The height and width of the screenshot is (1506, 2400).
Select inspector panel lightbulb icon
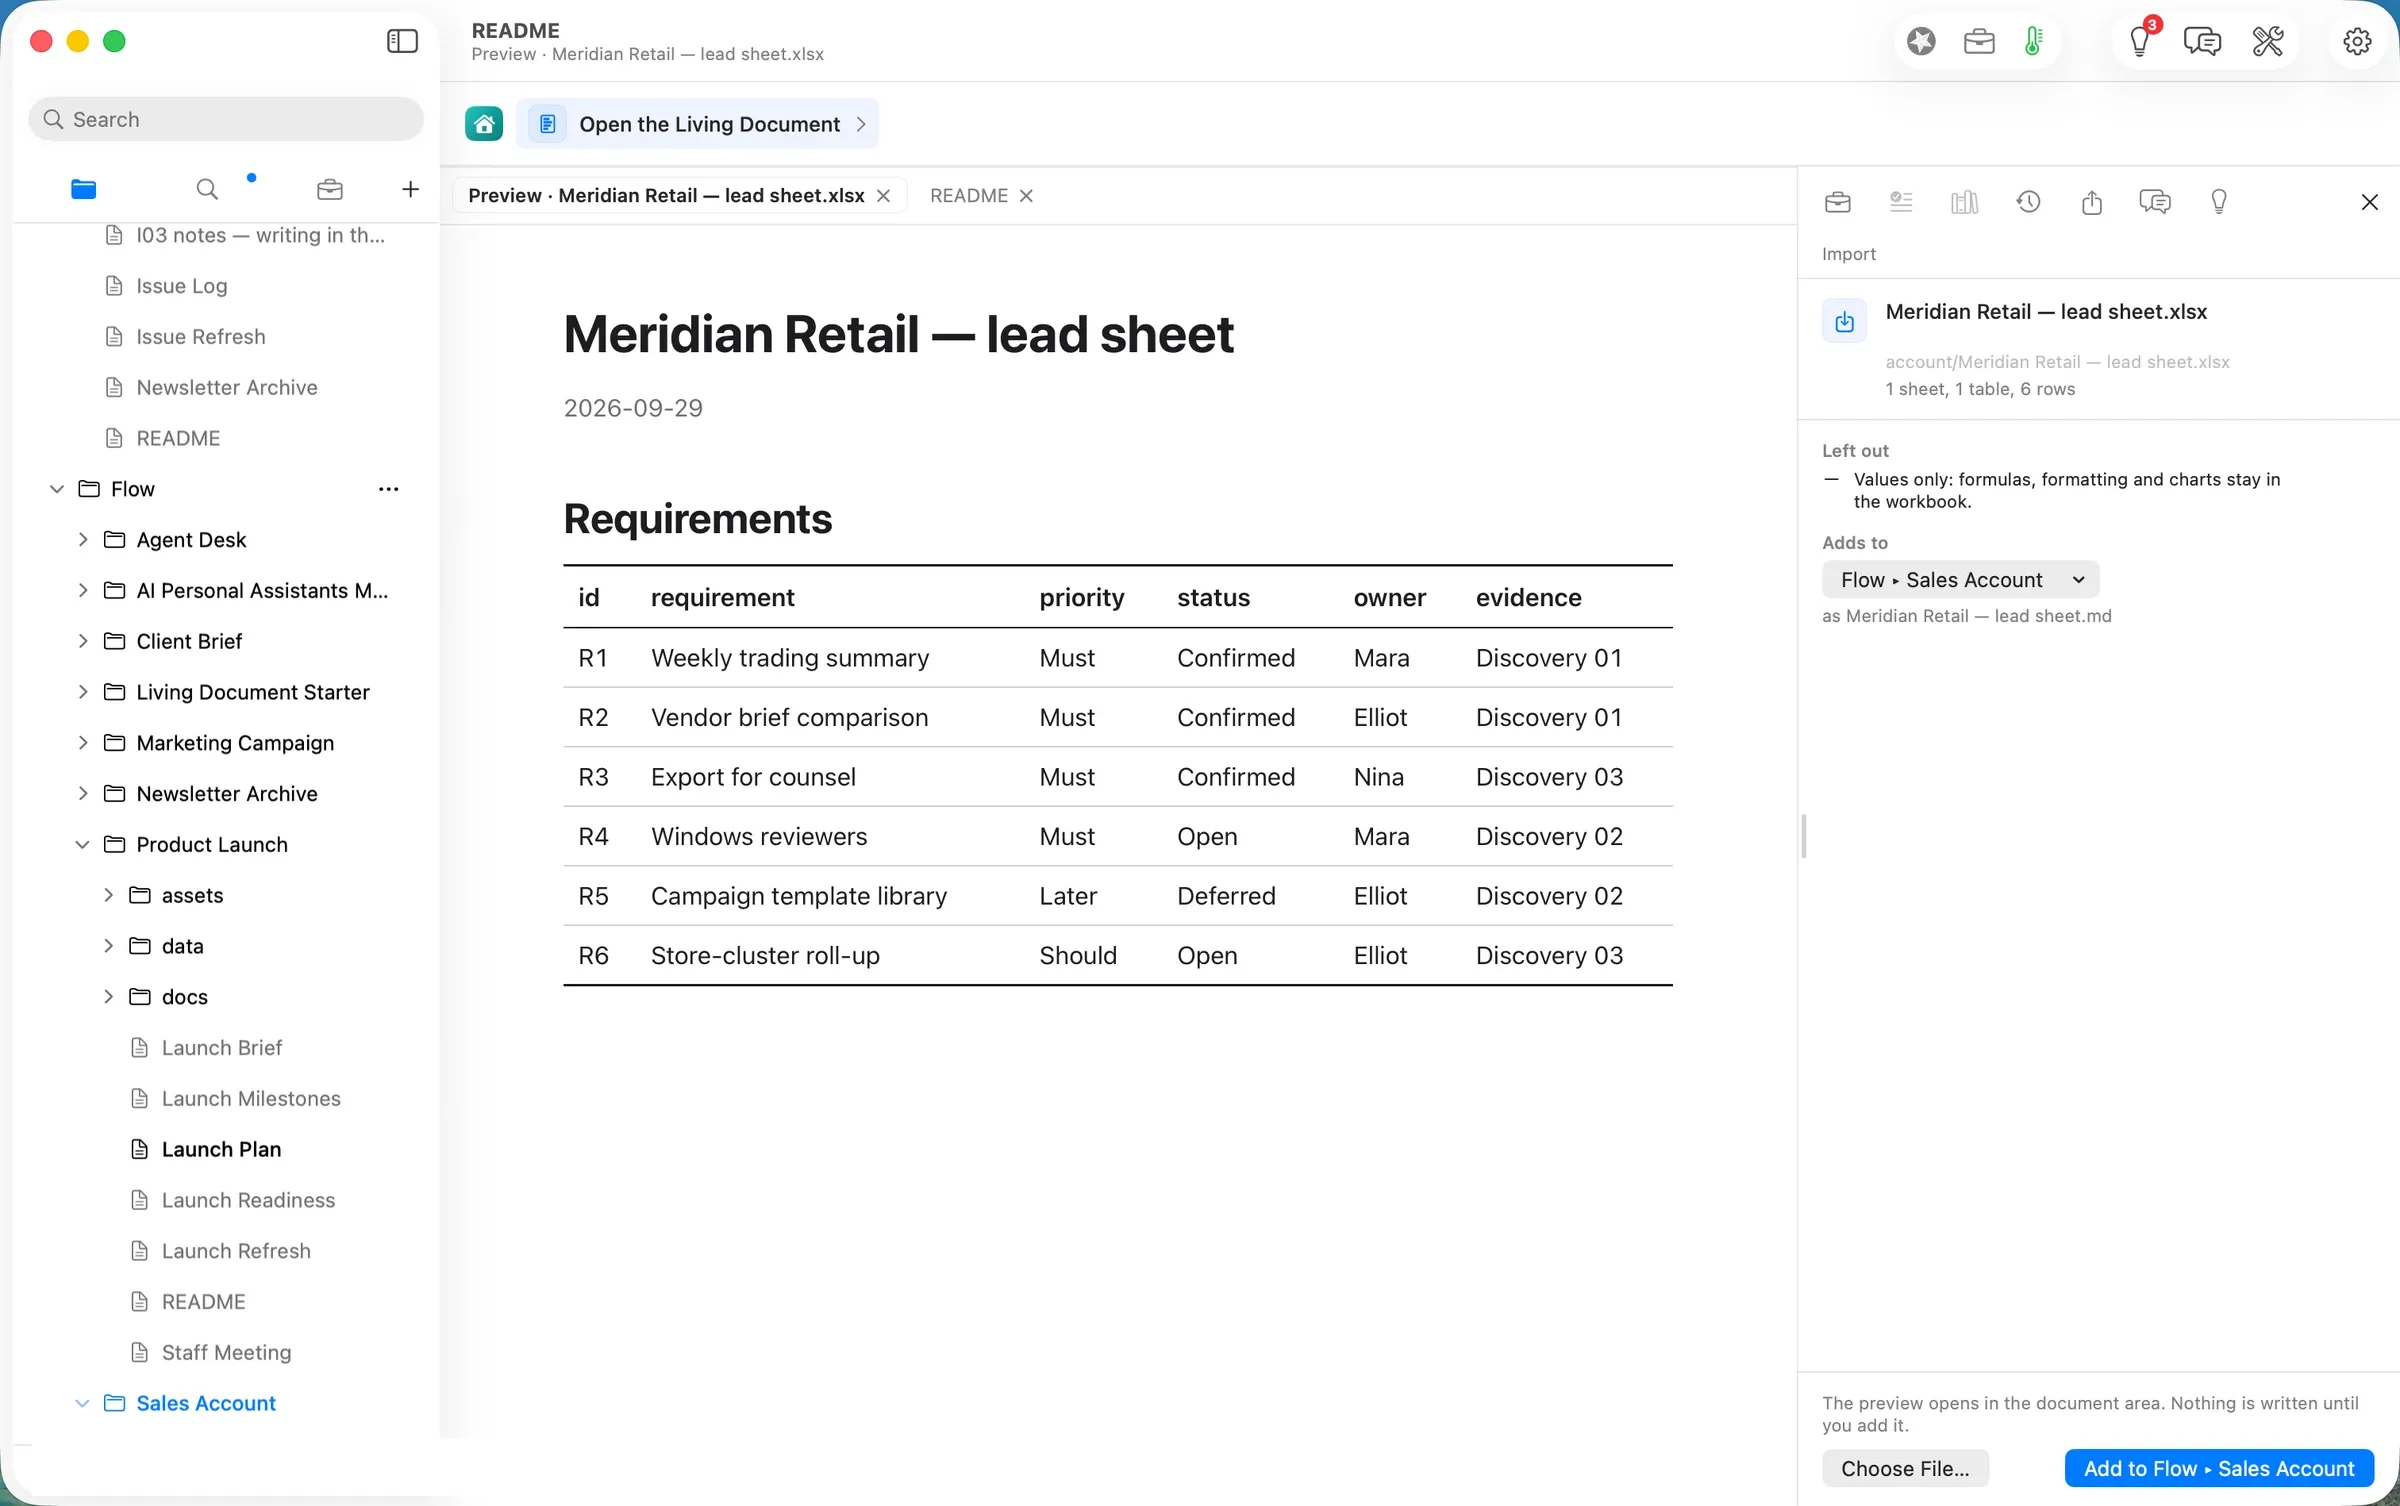click(2219, 202)
